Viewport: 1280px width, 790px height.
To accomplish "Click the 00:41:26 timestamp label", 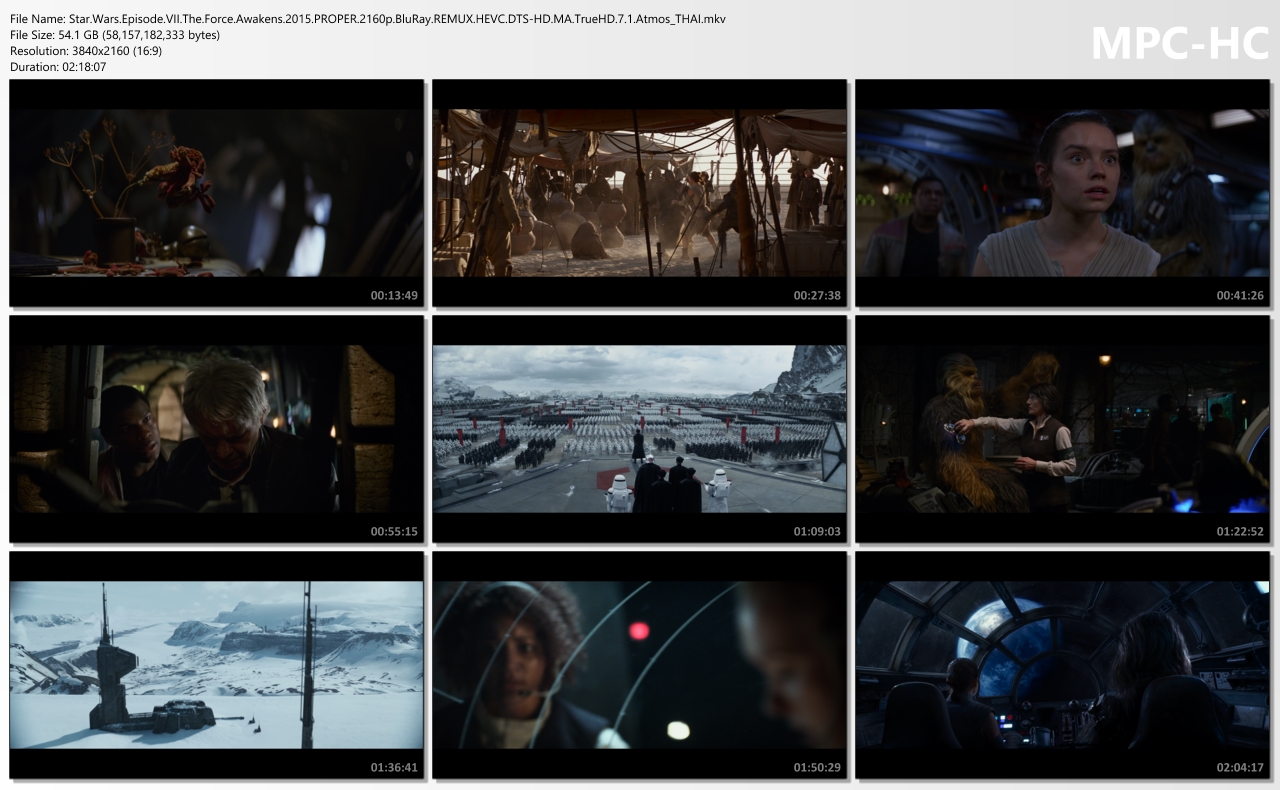I will (1240, 296).
